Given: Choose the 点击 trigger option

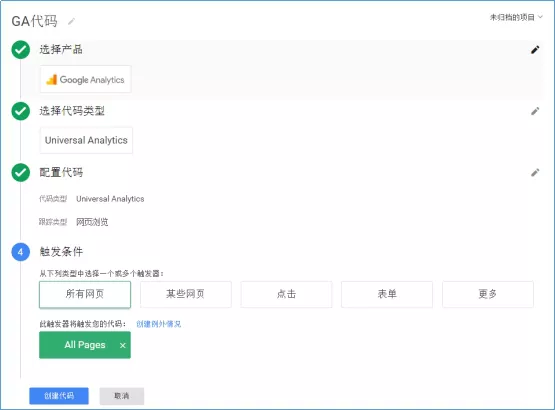Looking at the screenshot, I should [286, 294].
